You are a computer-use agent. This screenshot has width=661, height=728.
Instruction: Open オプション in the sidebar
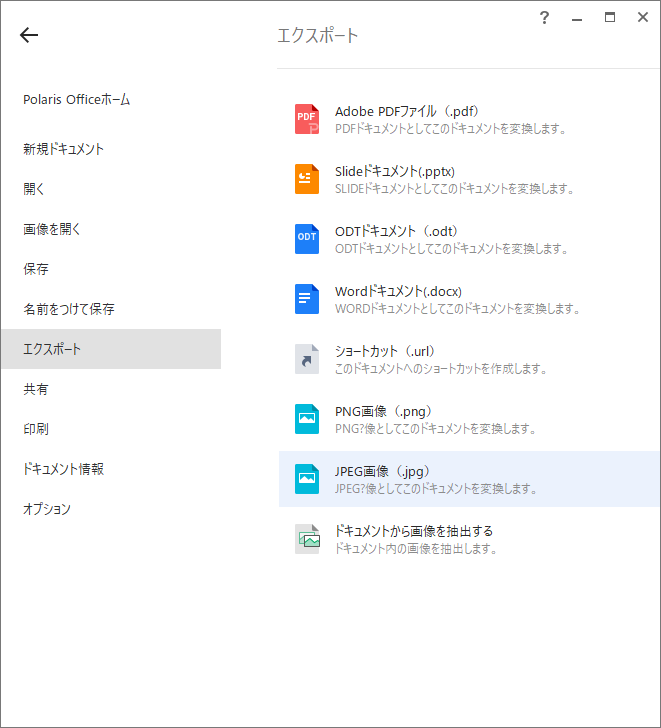(47, 509)
